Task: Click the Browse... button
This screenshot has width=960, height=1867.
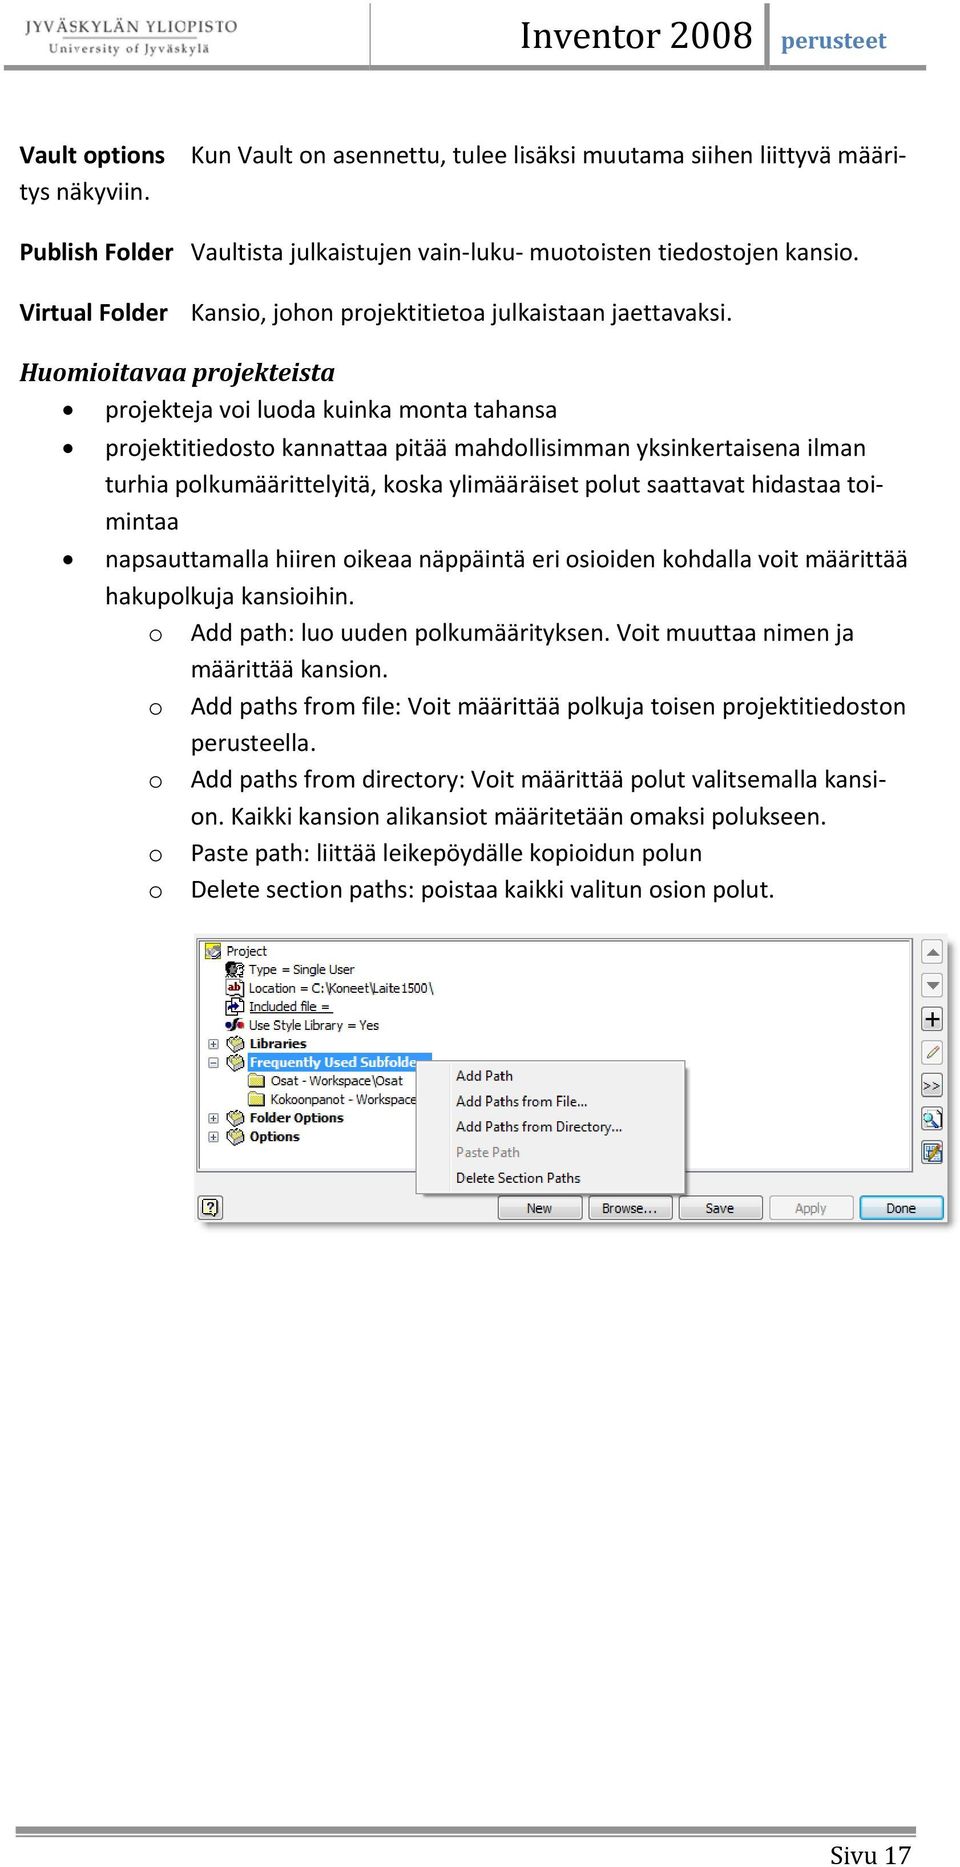Action: 629,1208
